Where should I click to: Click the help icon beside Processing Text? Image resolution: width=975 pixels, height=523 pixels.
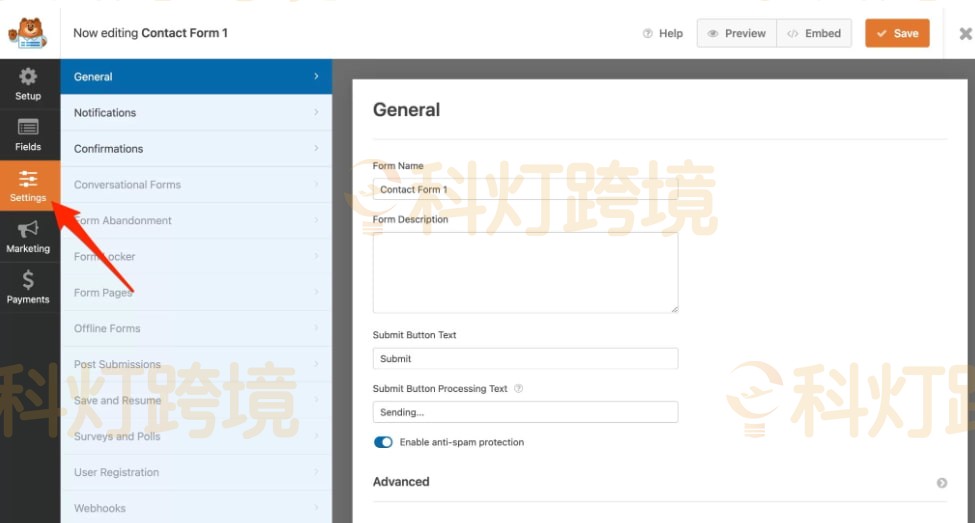point(518,389)
